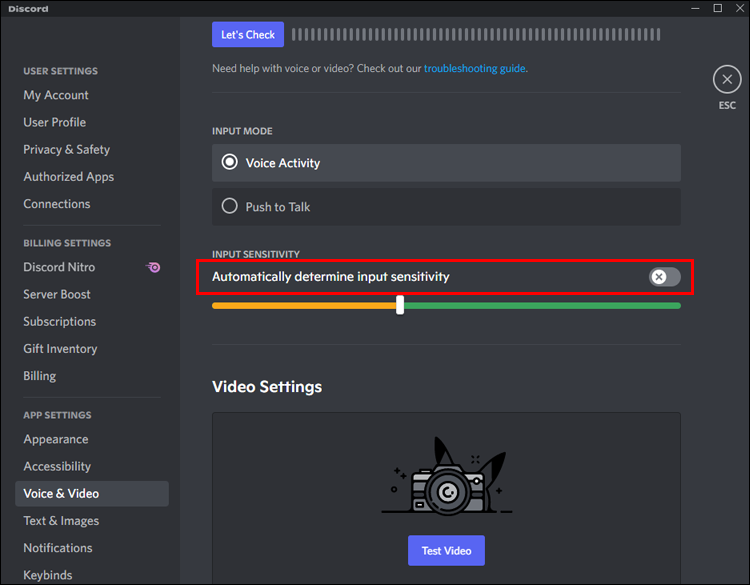Click the camera illustration in Video Settings

[x=446, y=477]
